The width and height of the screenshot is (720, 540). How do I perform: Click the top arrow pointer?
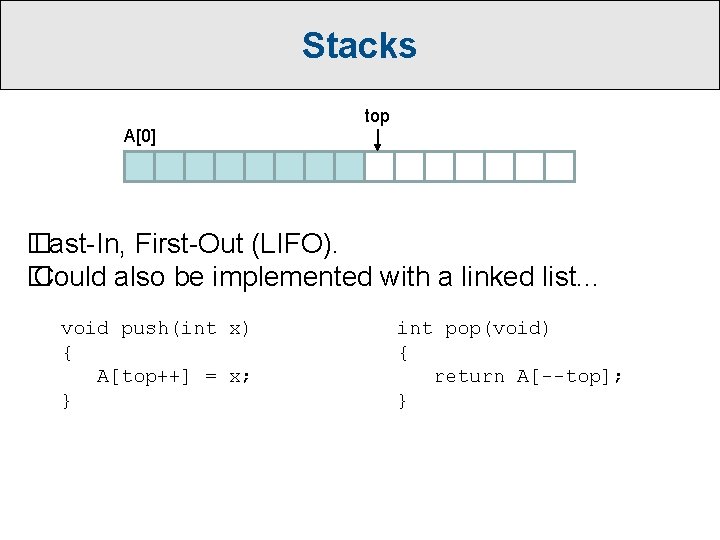coord(377,140)
